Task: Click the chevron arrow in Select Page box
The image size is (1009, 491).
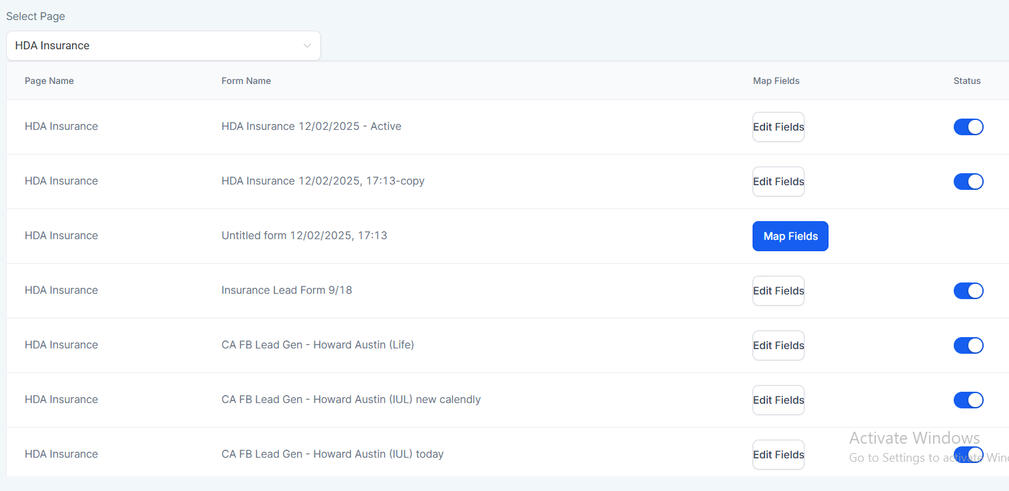Action: click(307, 46)
